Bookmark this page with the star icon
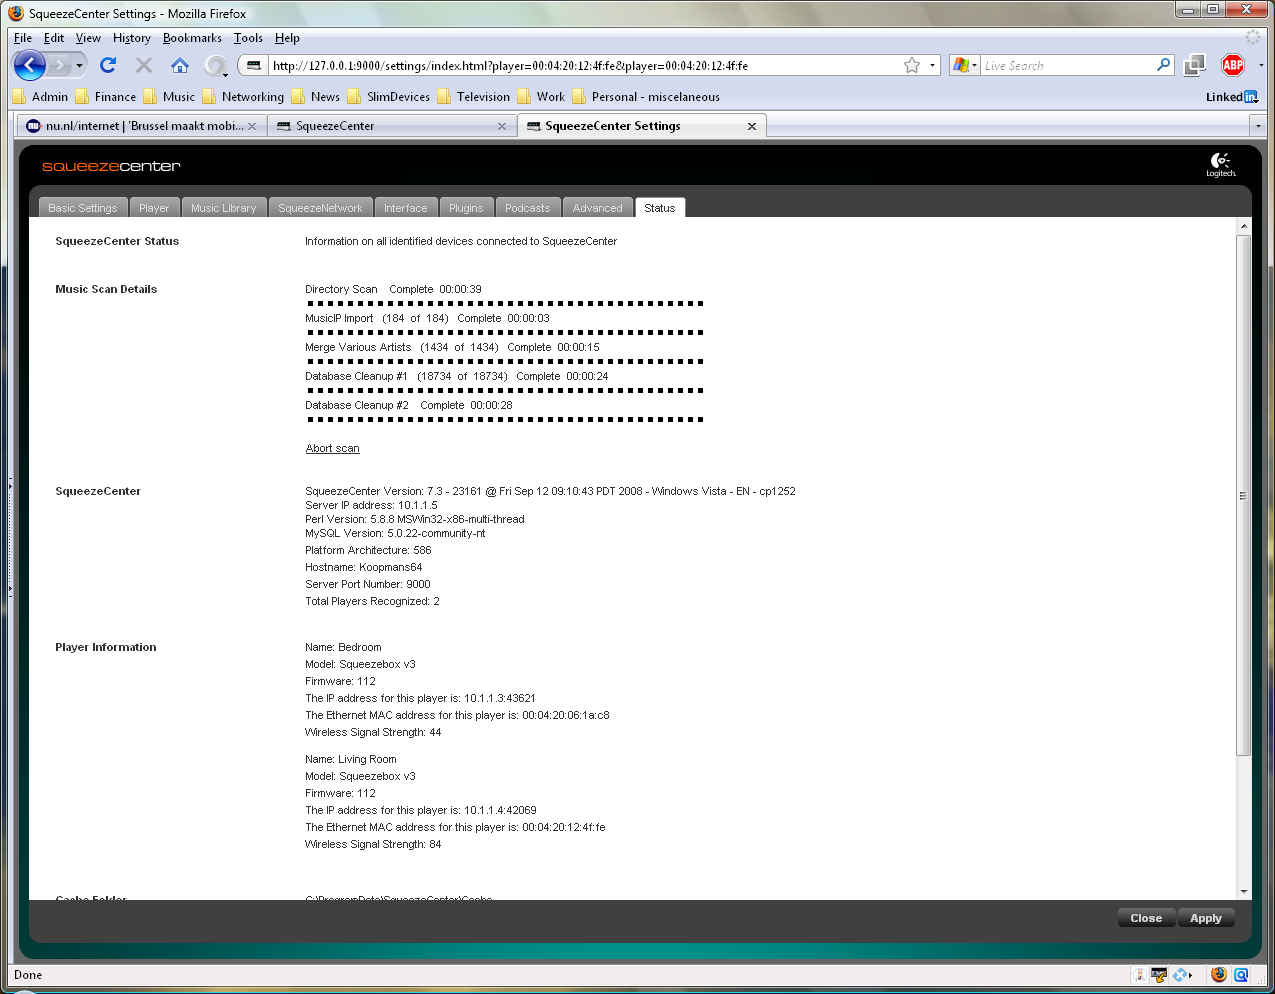This screenshot has height=994, width=1275. [911, 66]
